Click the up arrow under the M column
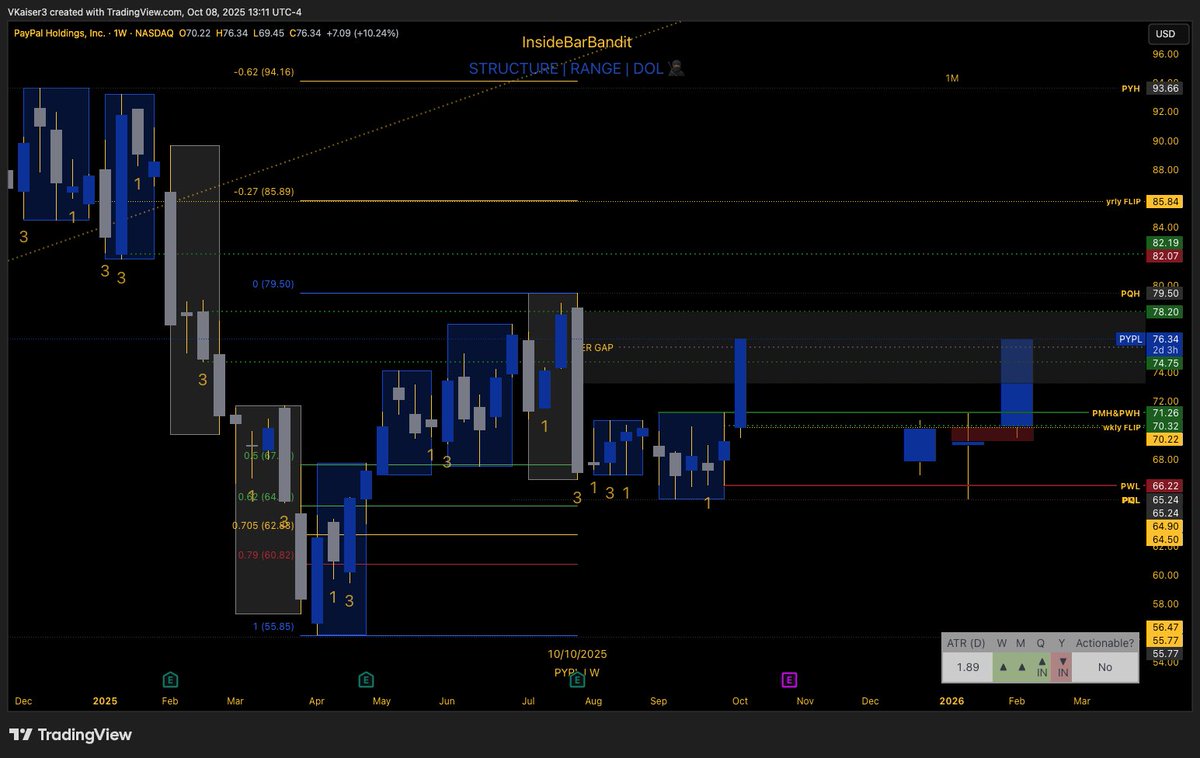 1021,667
